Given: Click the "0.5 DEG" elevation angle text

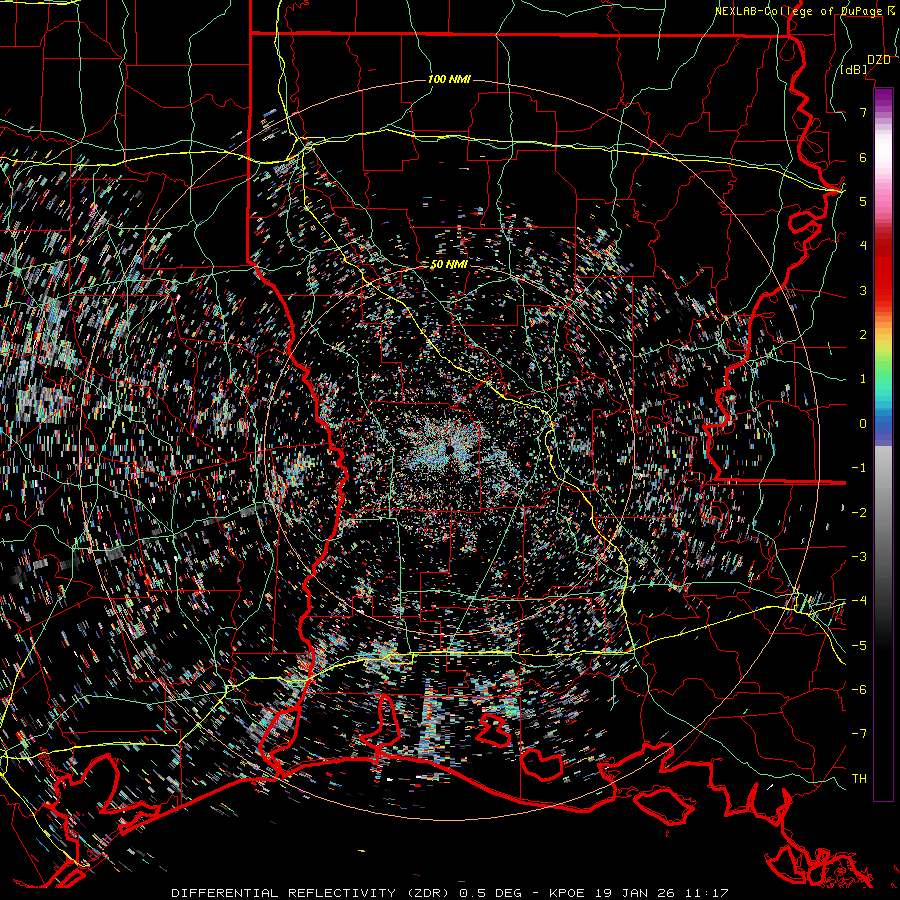Looking at the screenshot, I should click(490, 893).
